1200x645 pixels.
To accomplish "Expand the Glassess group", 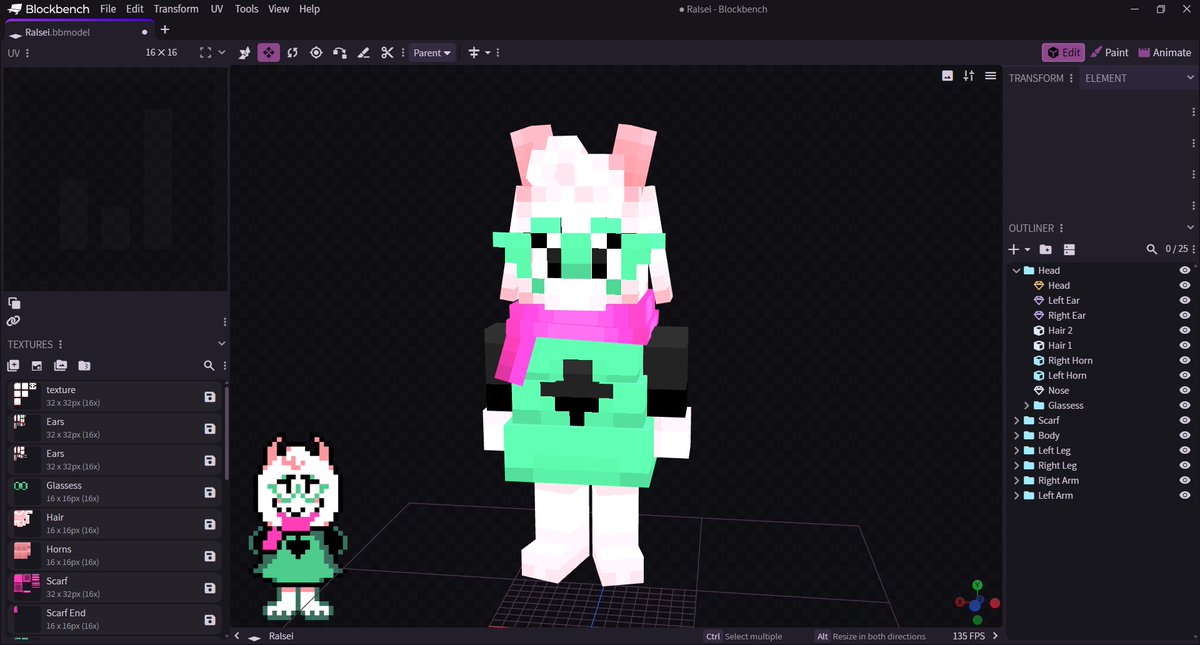I will coord(1027,405).
